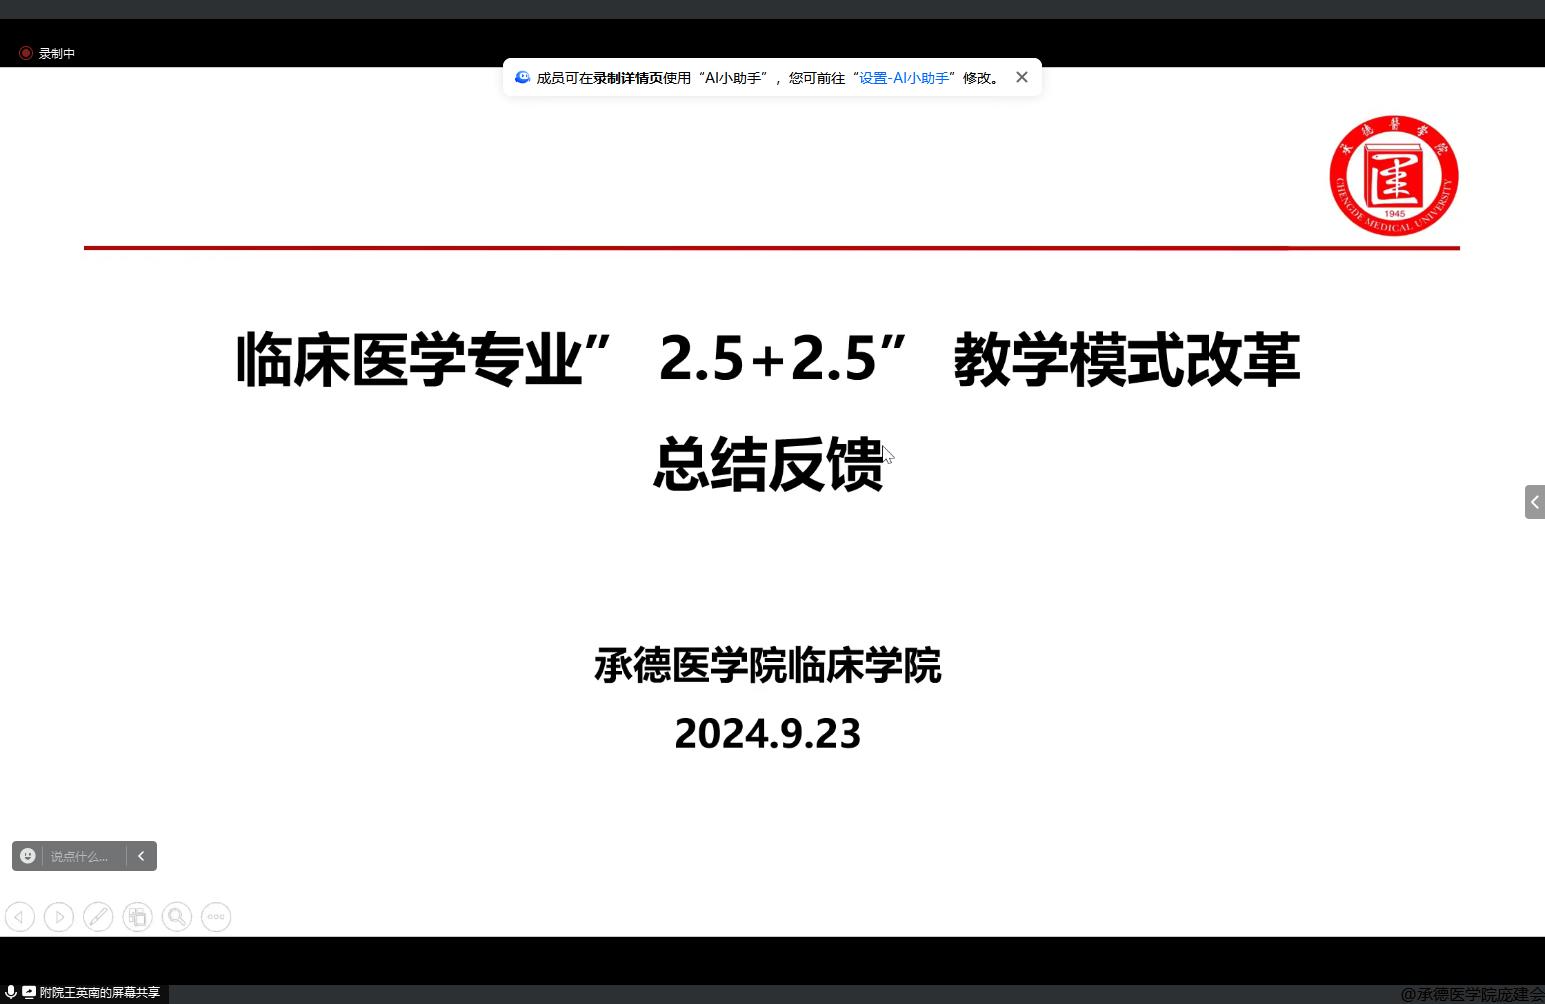Dismiss the AI小助手 notification banner
This screenshot has height=1004, width=1545.
[1021, 77]
